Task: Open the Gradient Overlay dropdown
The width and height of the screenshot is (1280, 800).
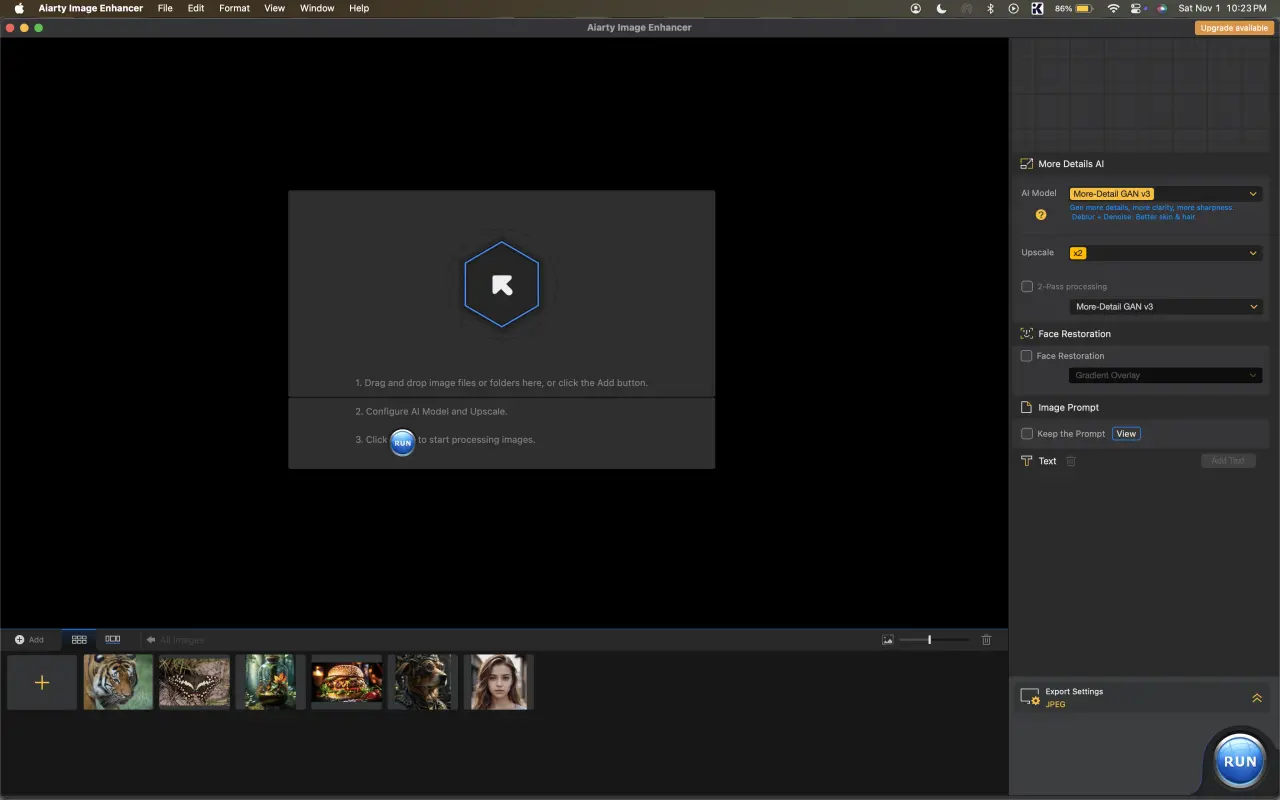Action: click(1165, 376)
